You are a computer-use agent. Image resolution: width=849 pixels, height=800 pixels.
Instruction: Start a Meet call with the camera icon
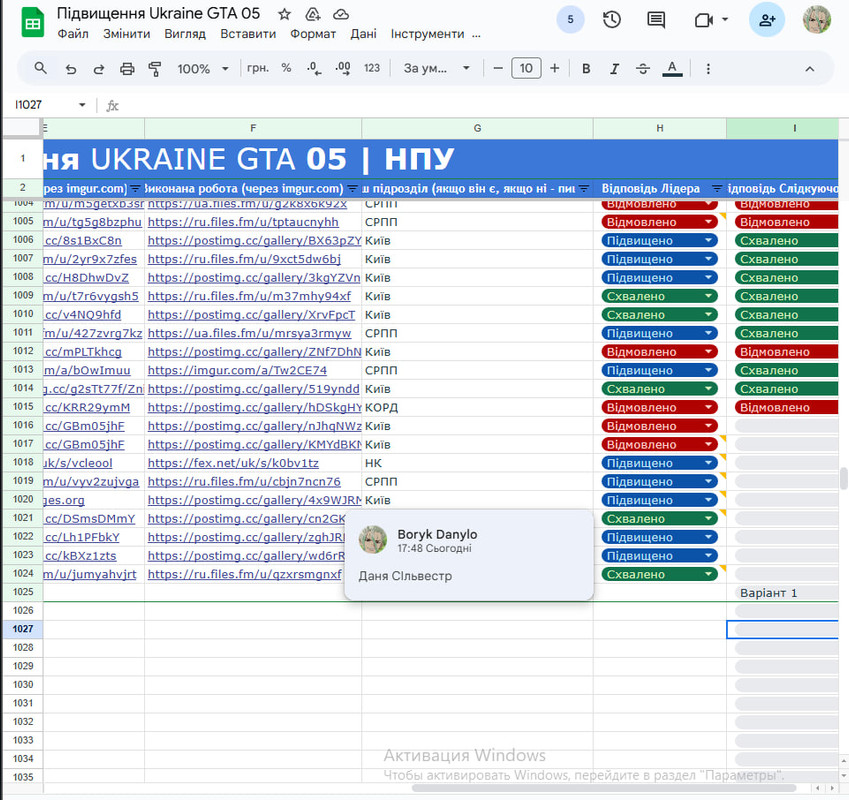pos(704,21)
